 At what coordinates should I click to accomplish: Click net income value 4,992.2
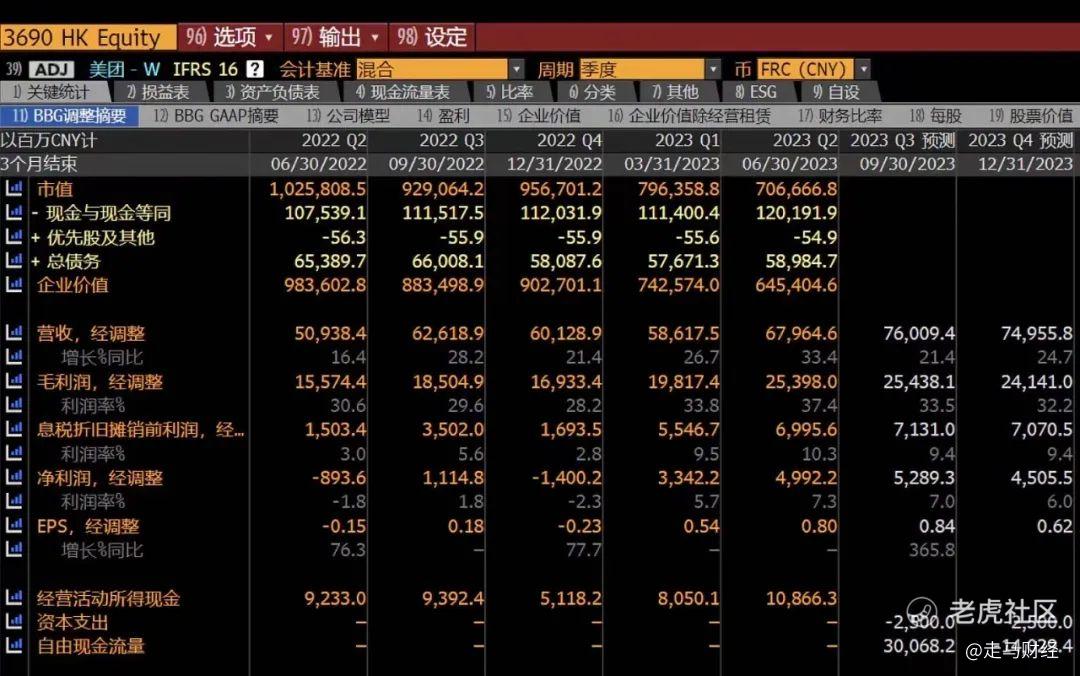pyautogui.click(x=806, y=478)
